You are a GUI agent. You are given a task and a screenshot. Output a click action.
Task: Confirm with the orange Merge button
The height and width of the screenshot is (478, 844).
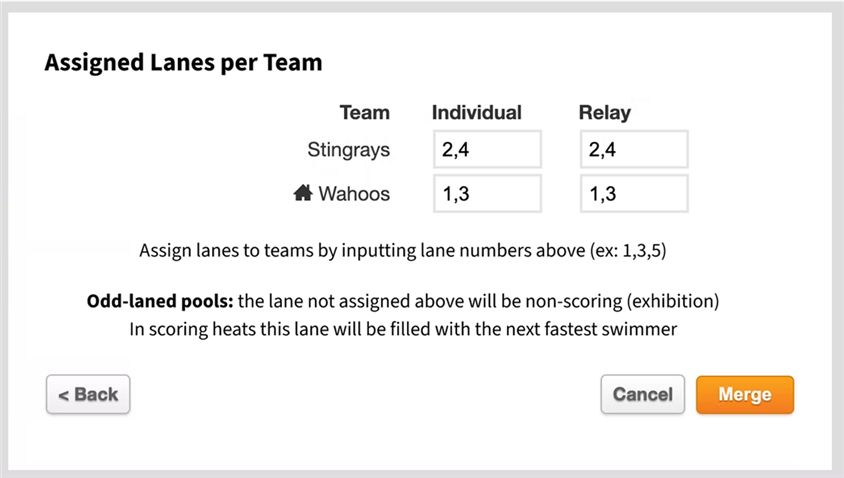744,394
